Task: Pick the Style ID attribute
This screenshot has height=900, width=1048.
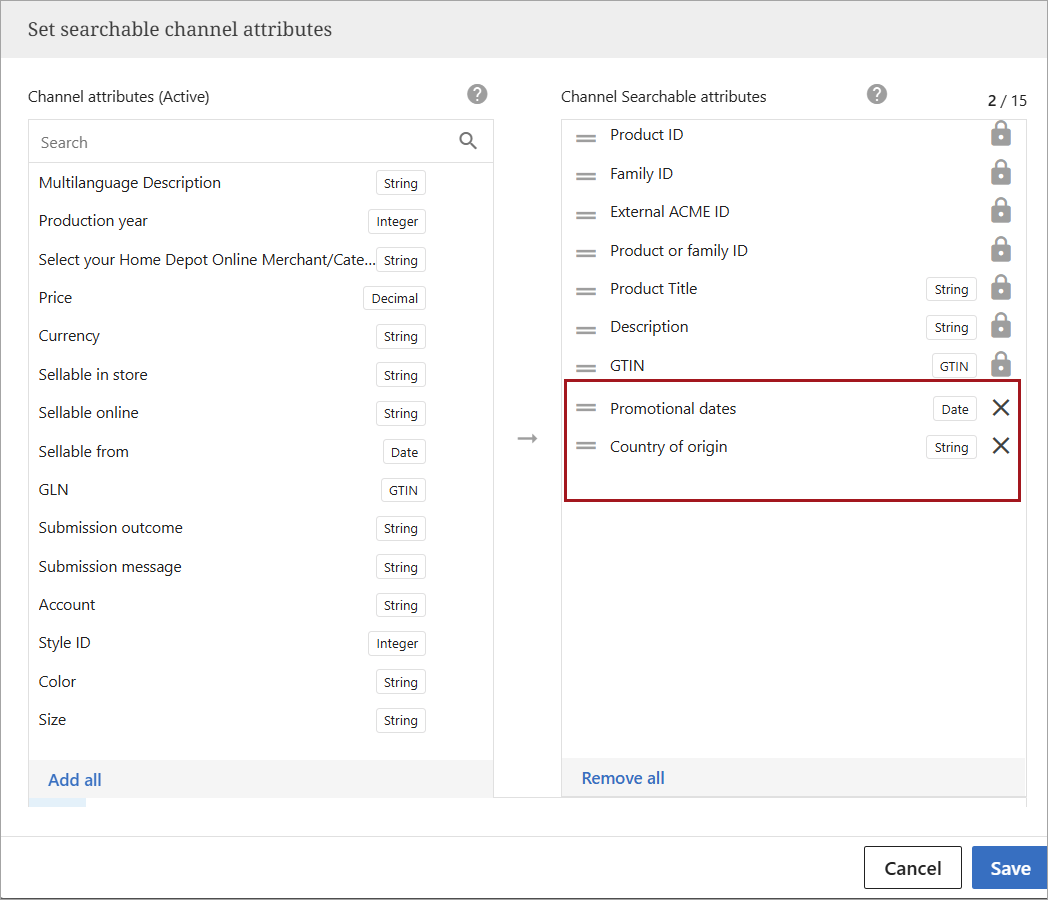Action: tap(65, 643)
